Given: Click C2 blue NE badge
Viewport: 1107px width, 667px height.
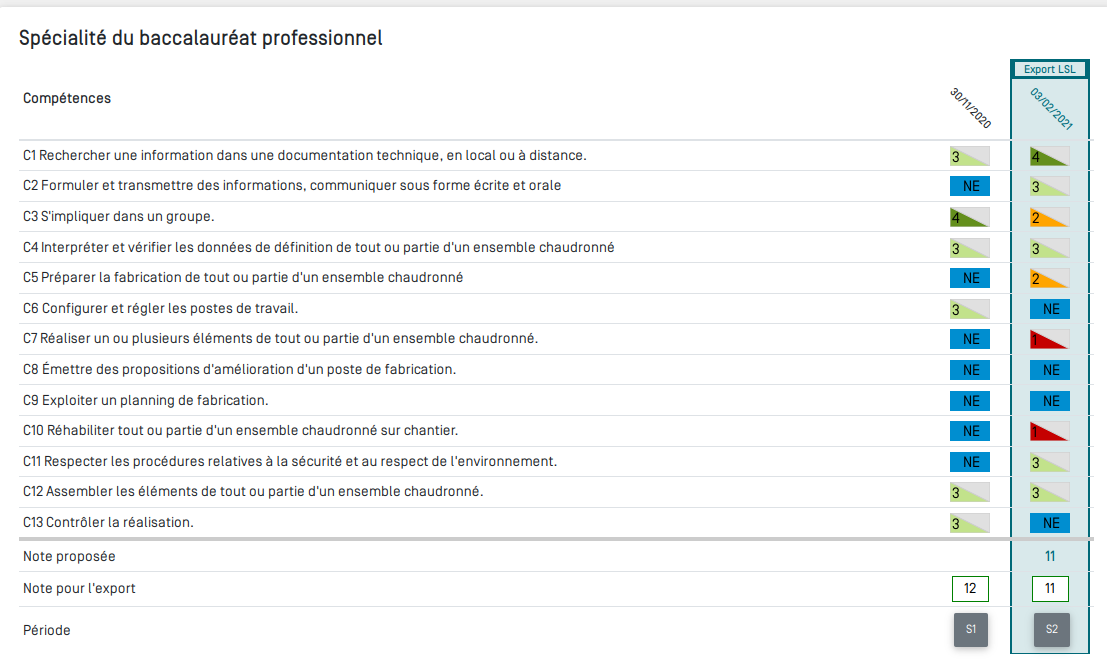Looking at the screenshot, I should (x=970, y=186).
